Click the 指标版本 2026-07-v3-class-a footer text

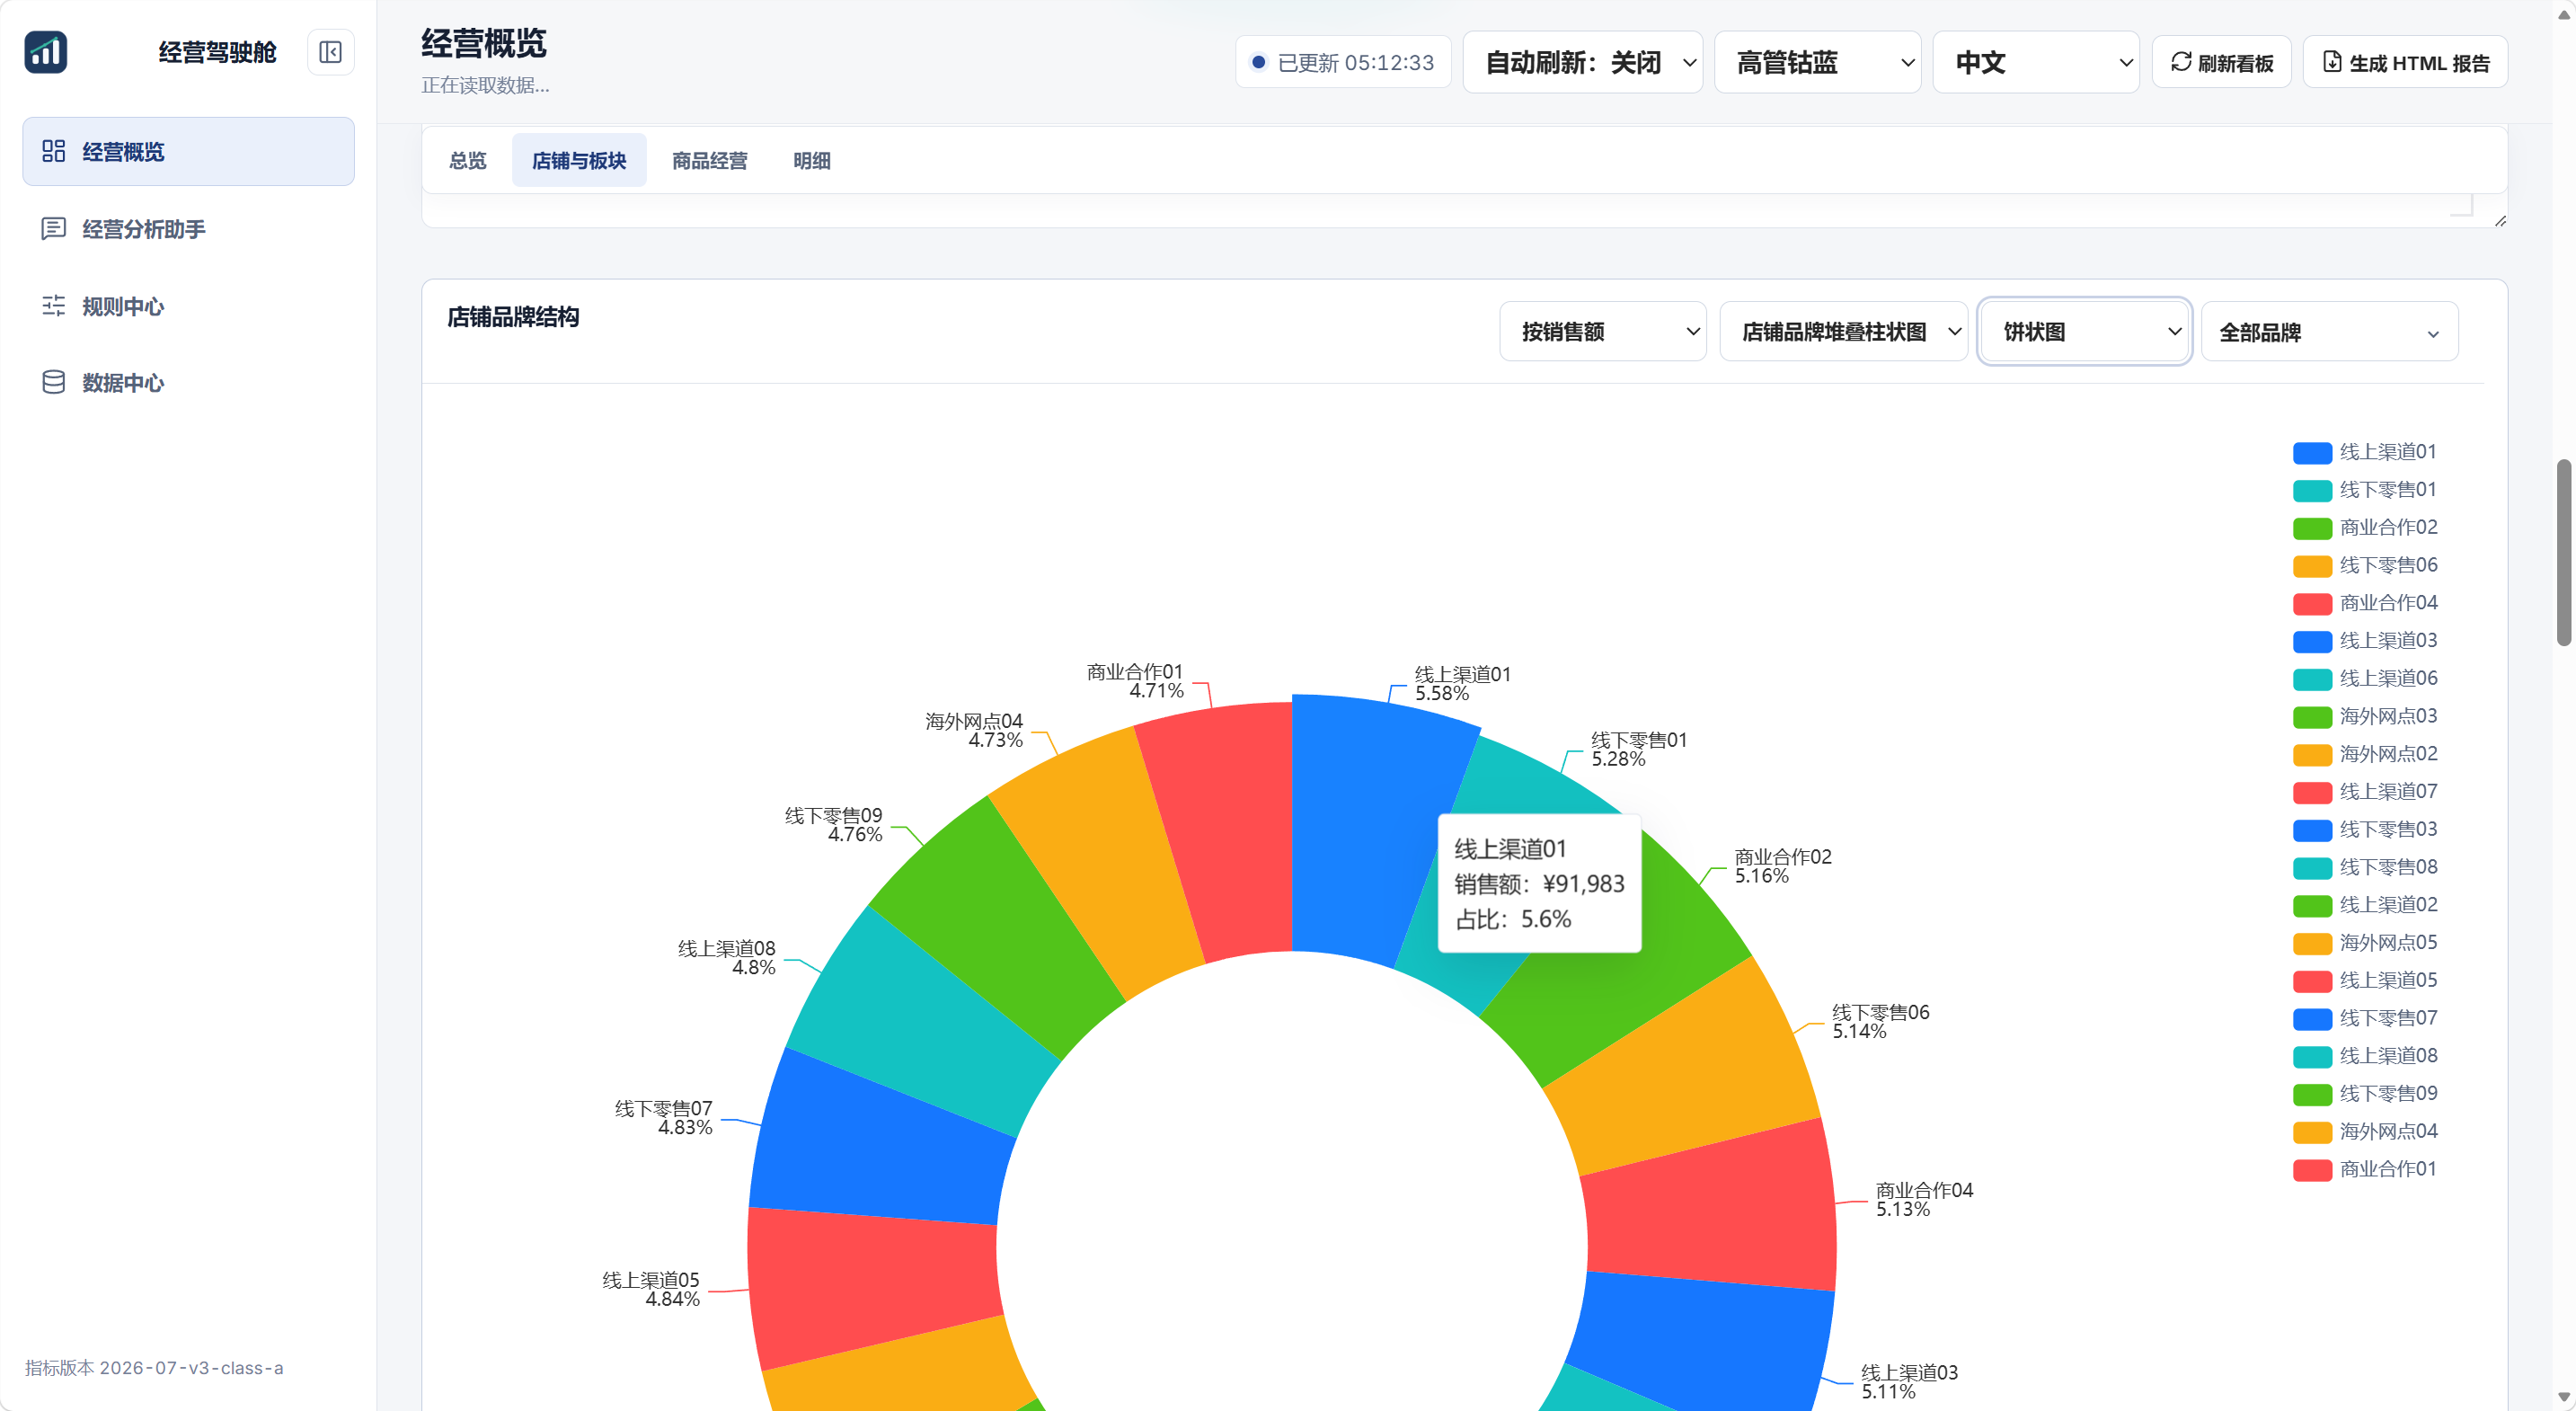point(154,1367)
